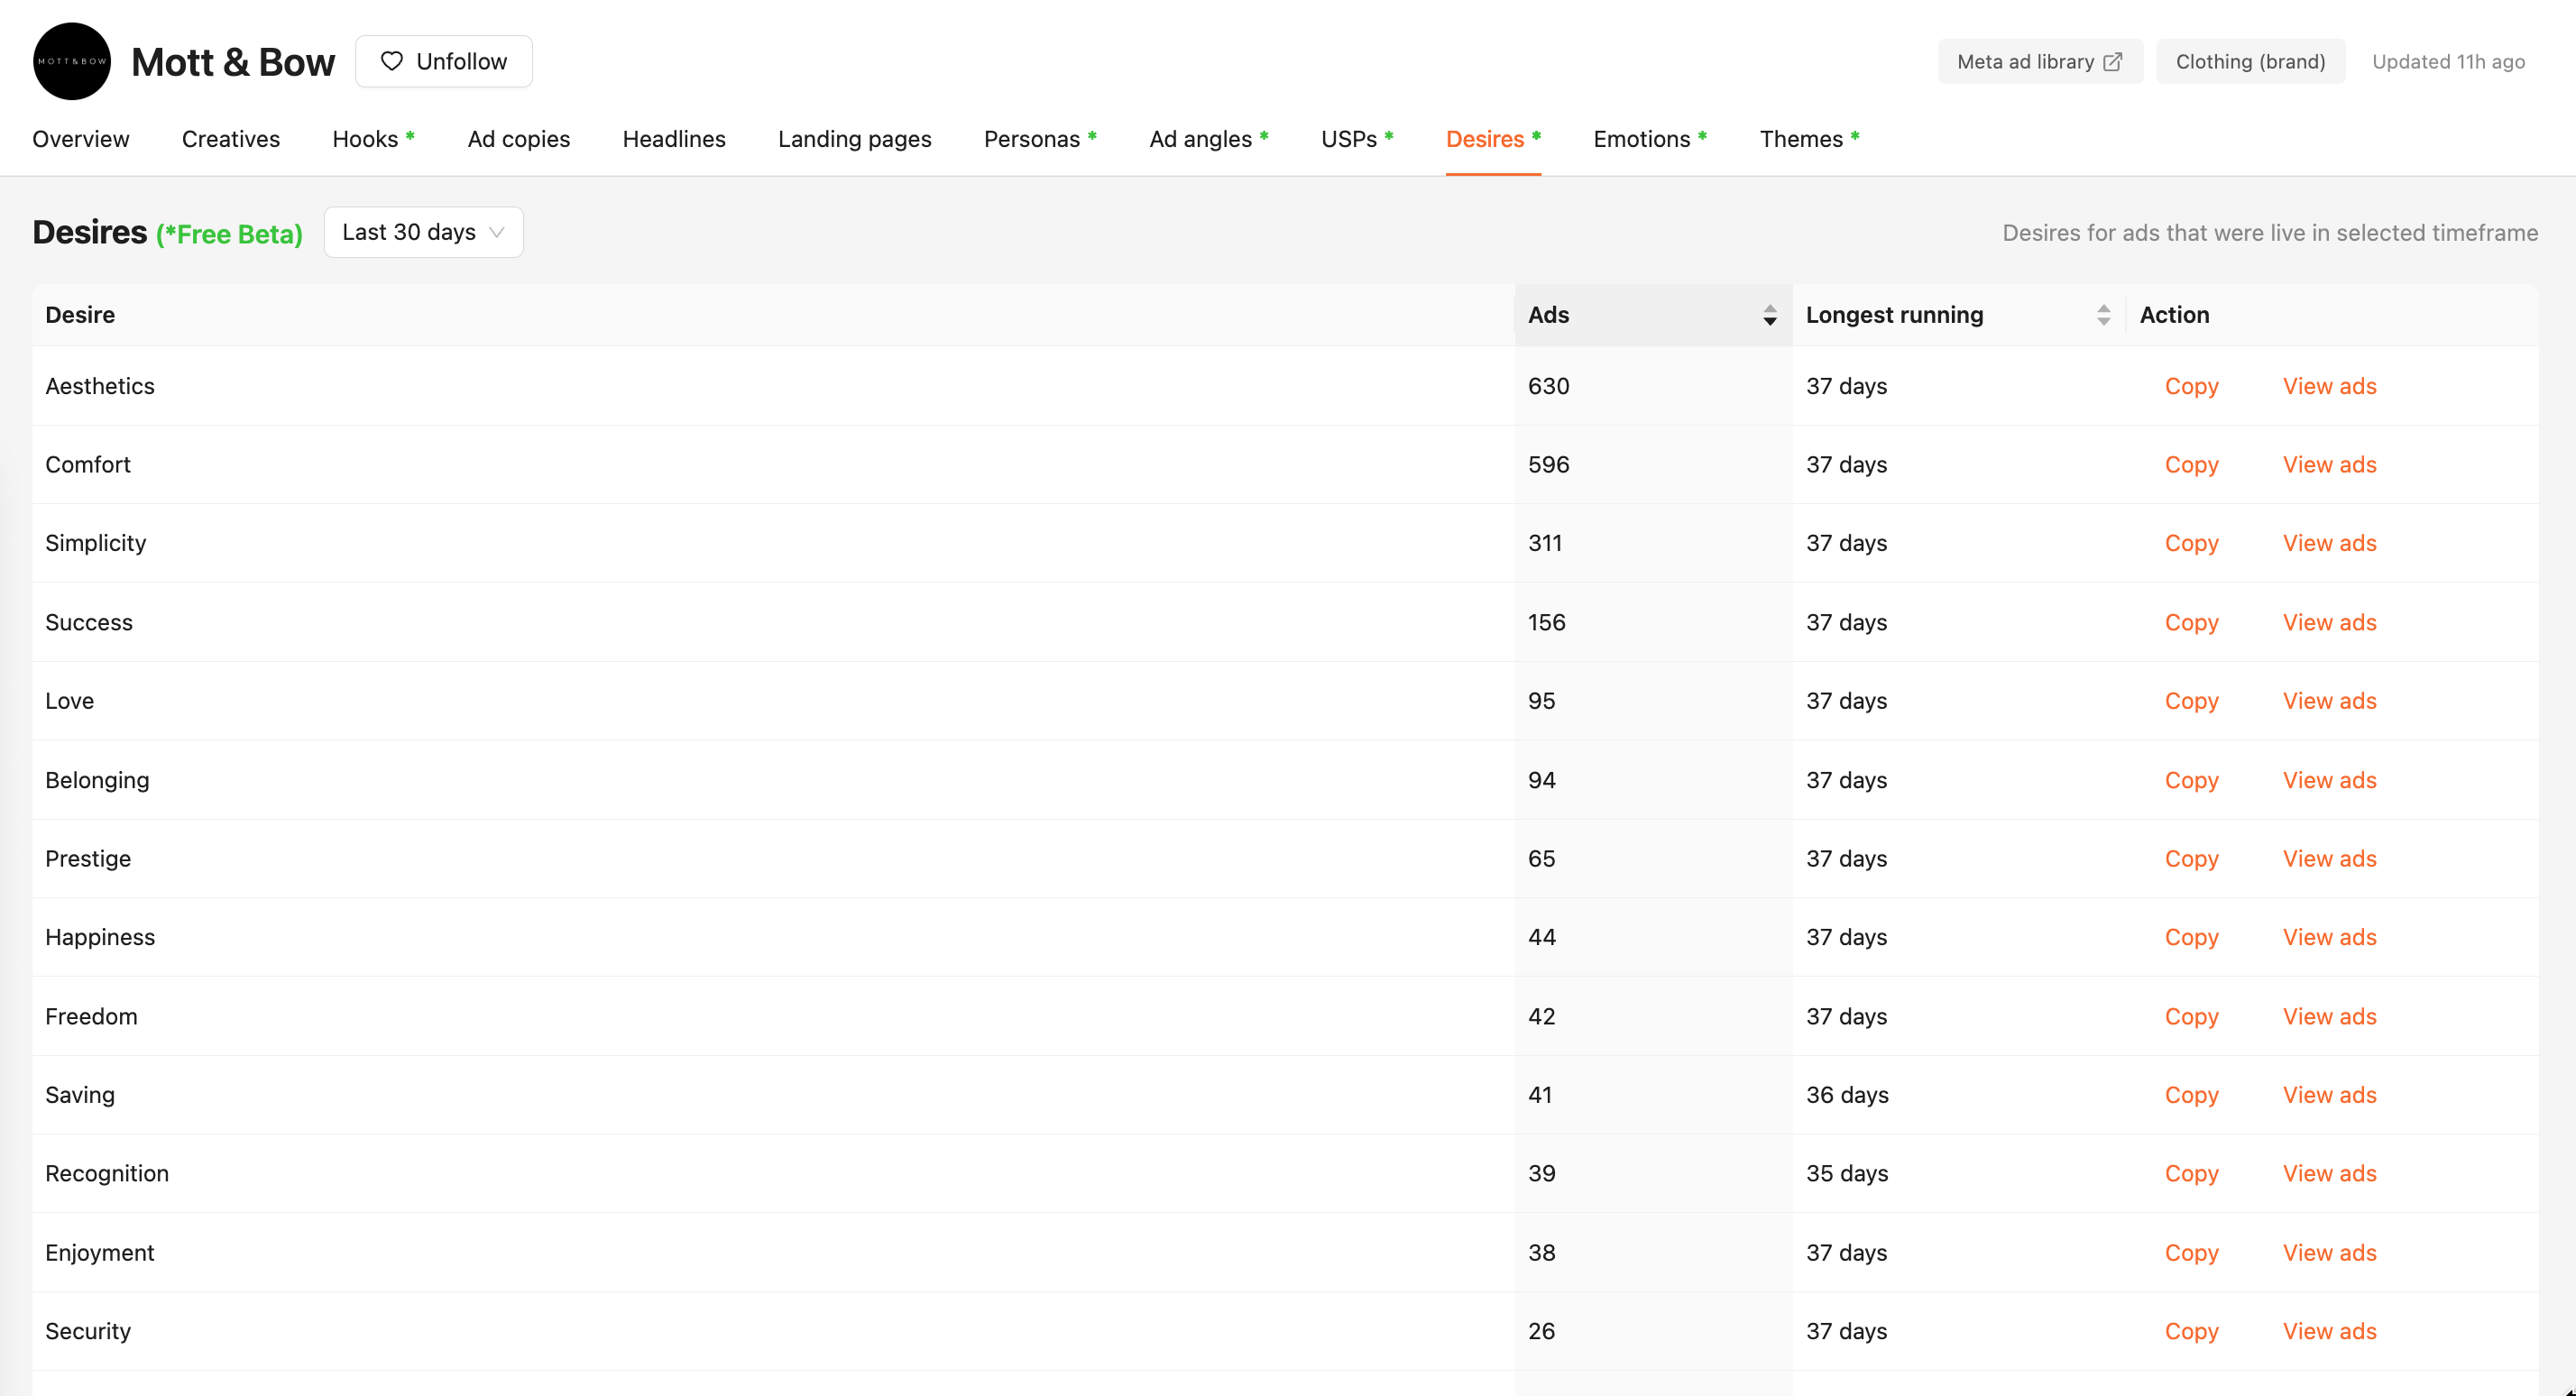2576x1396 pixels.
Task: Open the Last 30 days timeframe dropdown
Action: point(422,232)
